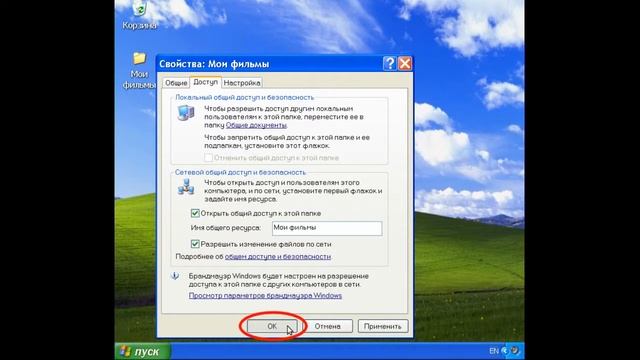Click the network sharing computers icon

[x=186, y=187]
